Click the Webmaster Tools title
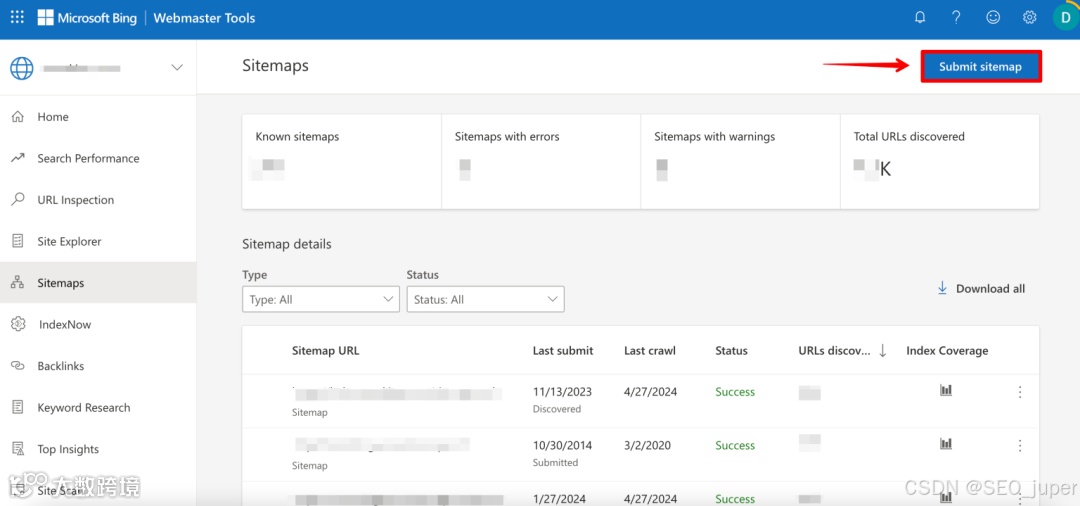This screenshot has width=1080, height=506. 204,18
